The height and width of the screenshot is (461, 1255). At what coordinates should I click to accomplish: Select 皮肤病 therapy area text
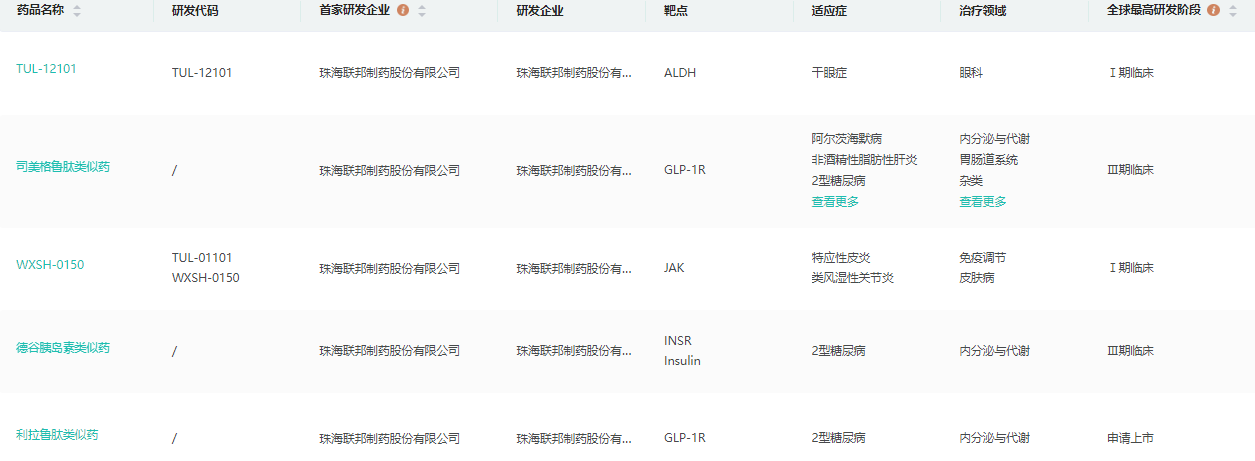click(977, 278)
